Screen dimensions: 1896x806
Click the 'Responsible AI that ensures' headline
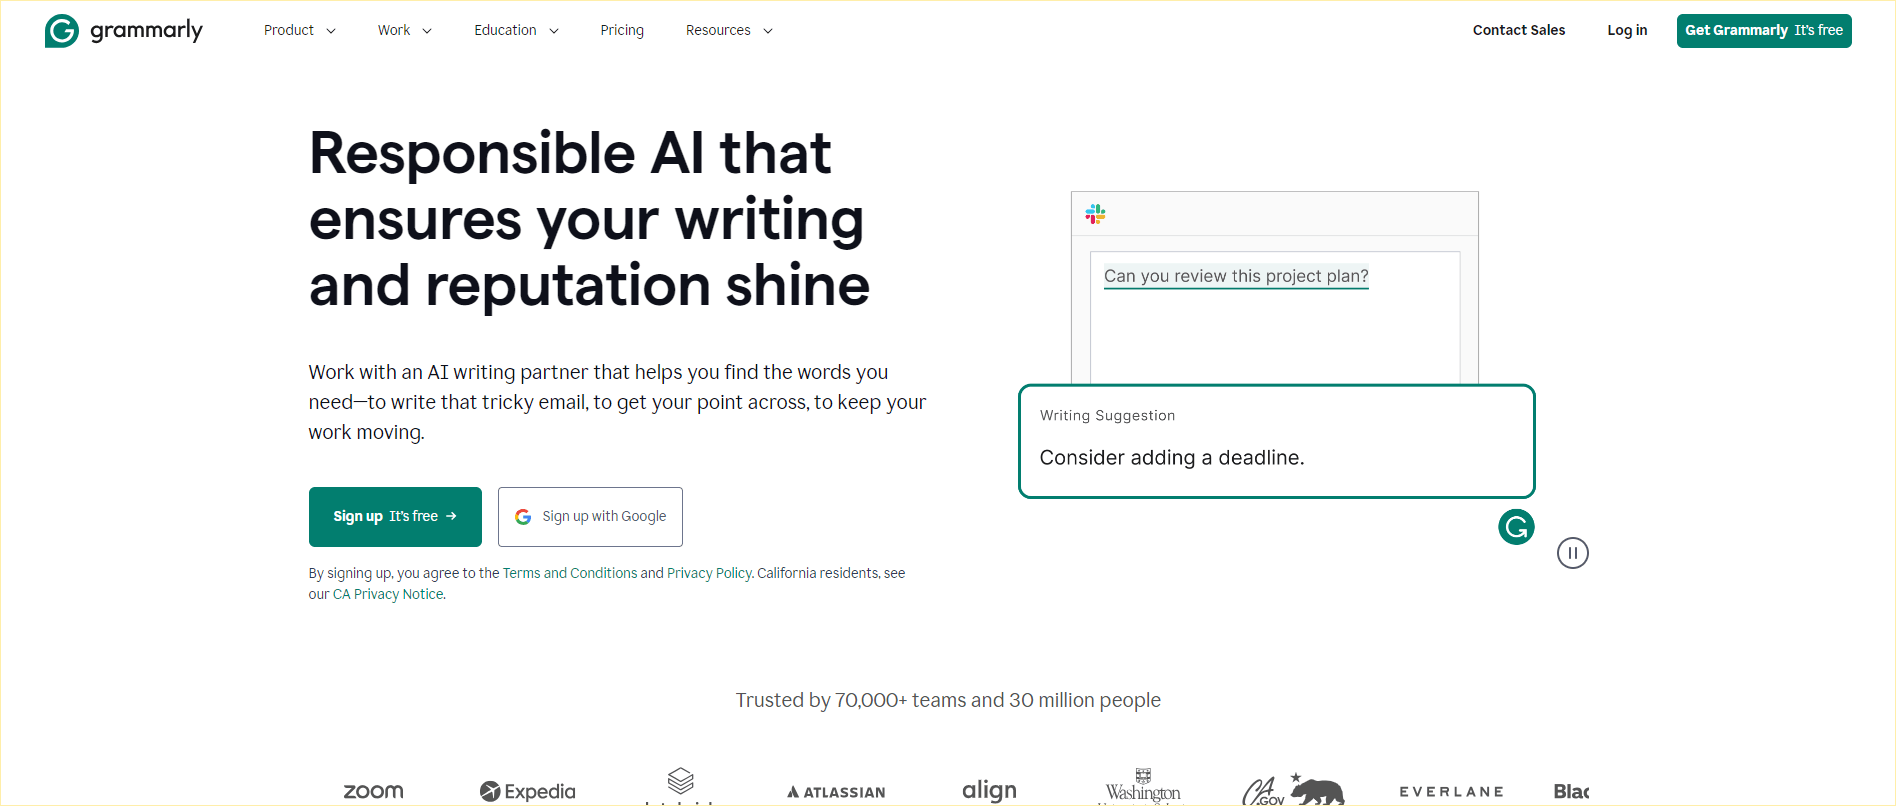click(x=589, y=219)
